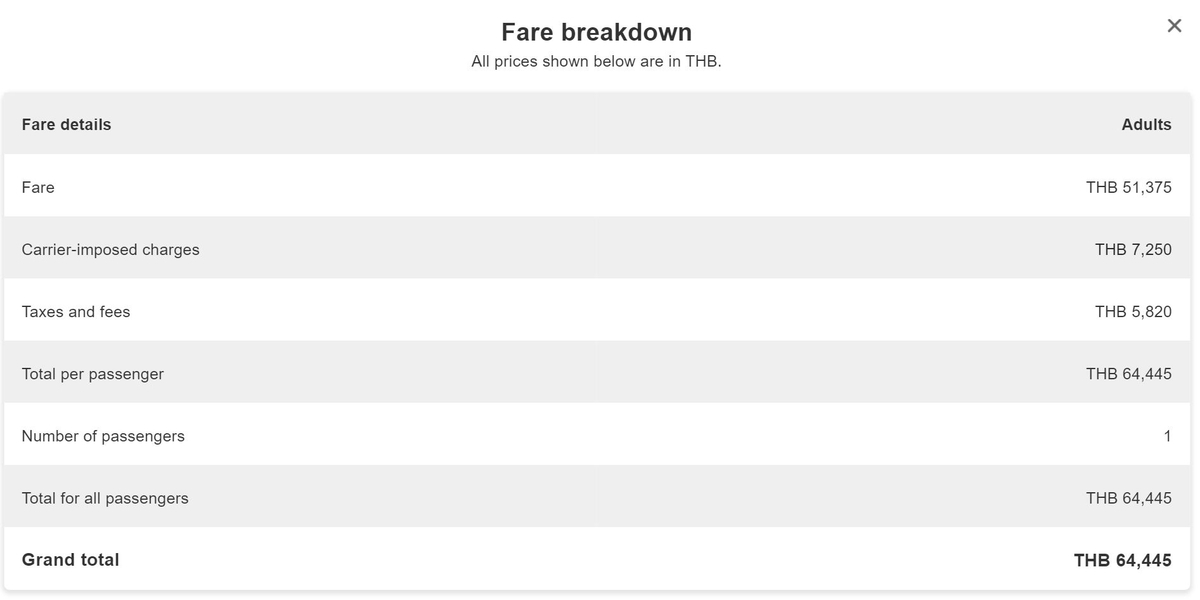Select the Fare details column header
The width and height of the screenshot is (1200, 600).
[x=66, y=125]
